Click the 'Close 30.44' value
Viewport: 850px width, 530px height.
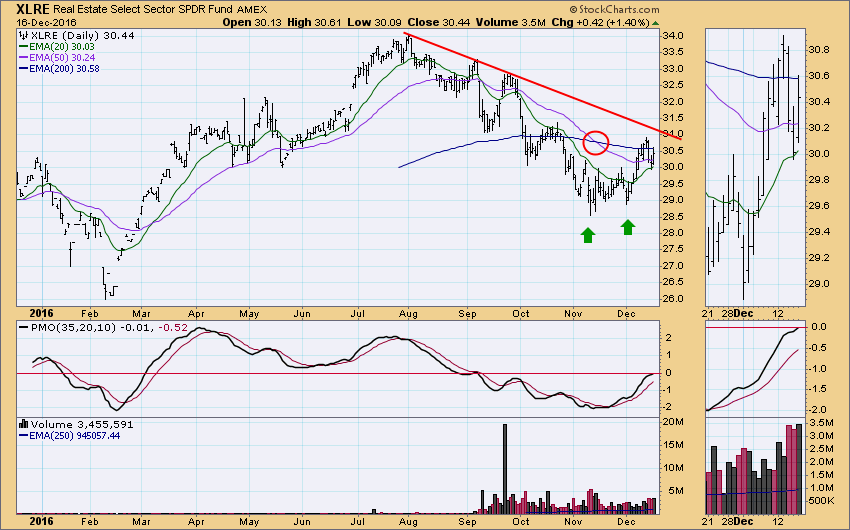pyautogui.click(x=438, y=23)
